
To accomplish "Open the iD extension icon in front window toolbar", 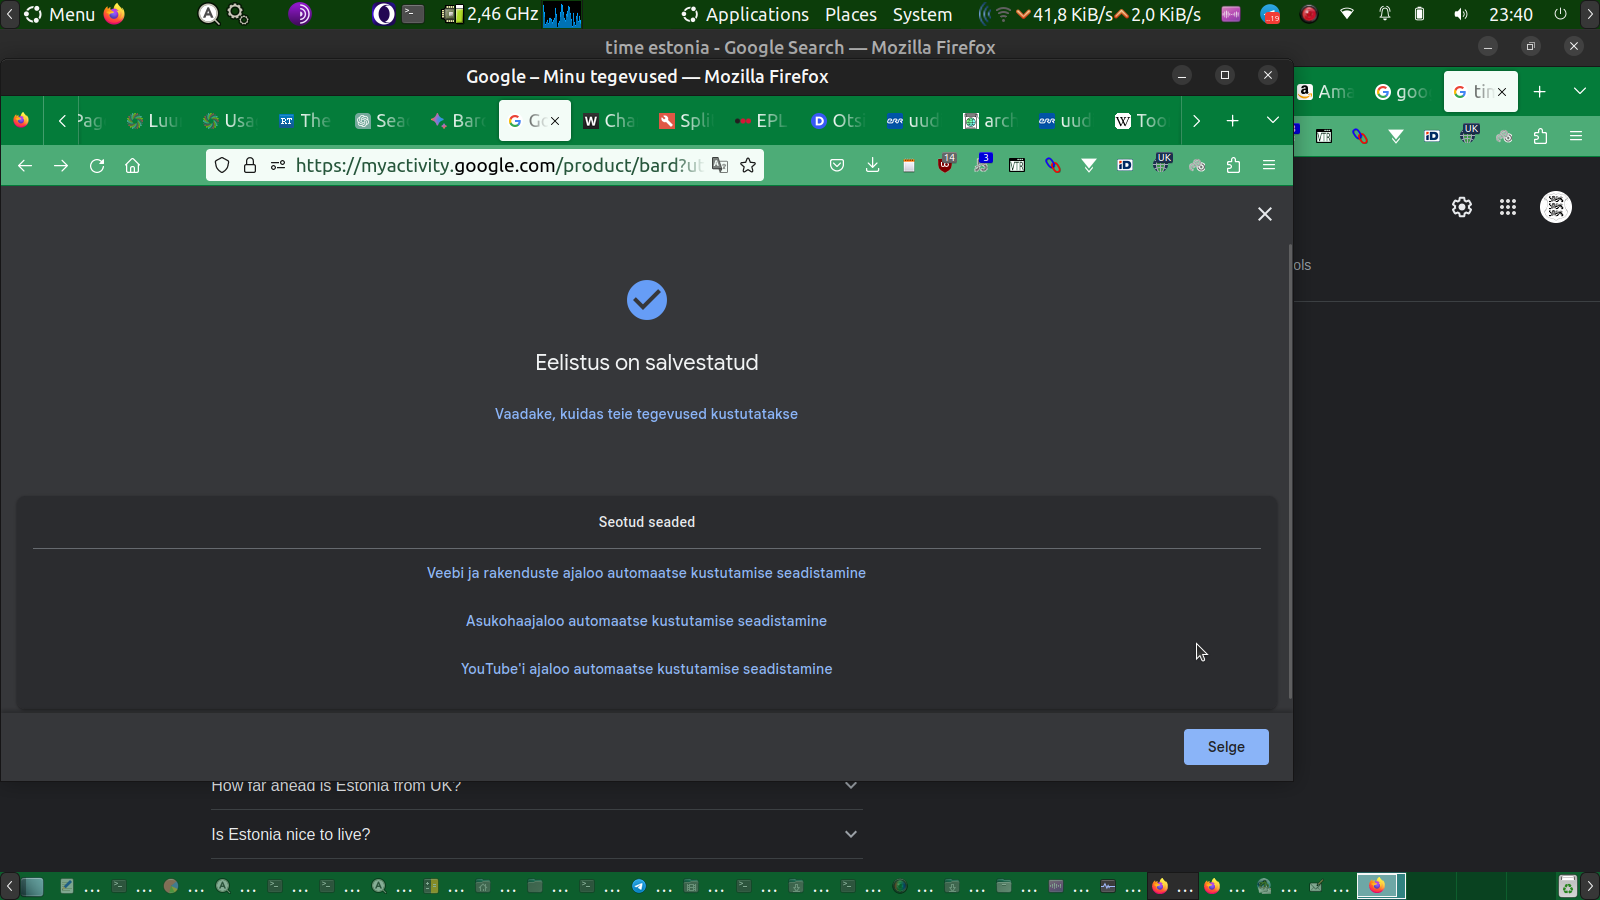I will pyautogui.click(x=1125, y=166).
